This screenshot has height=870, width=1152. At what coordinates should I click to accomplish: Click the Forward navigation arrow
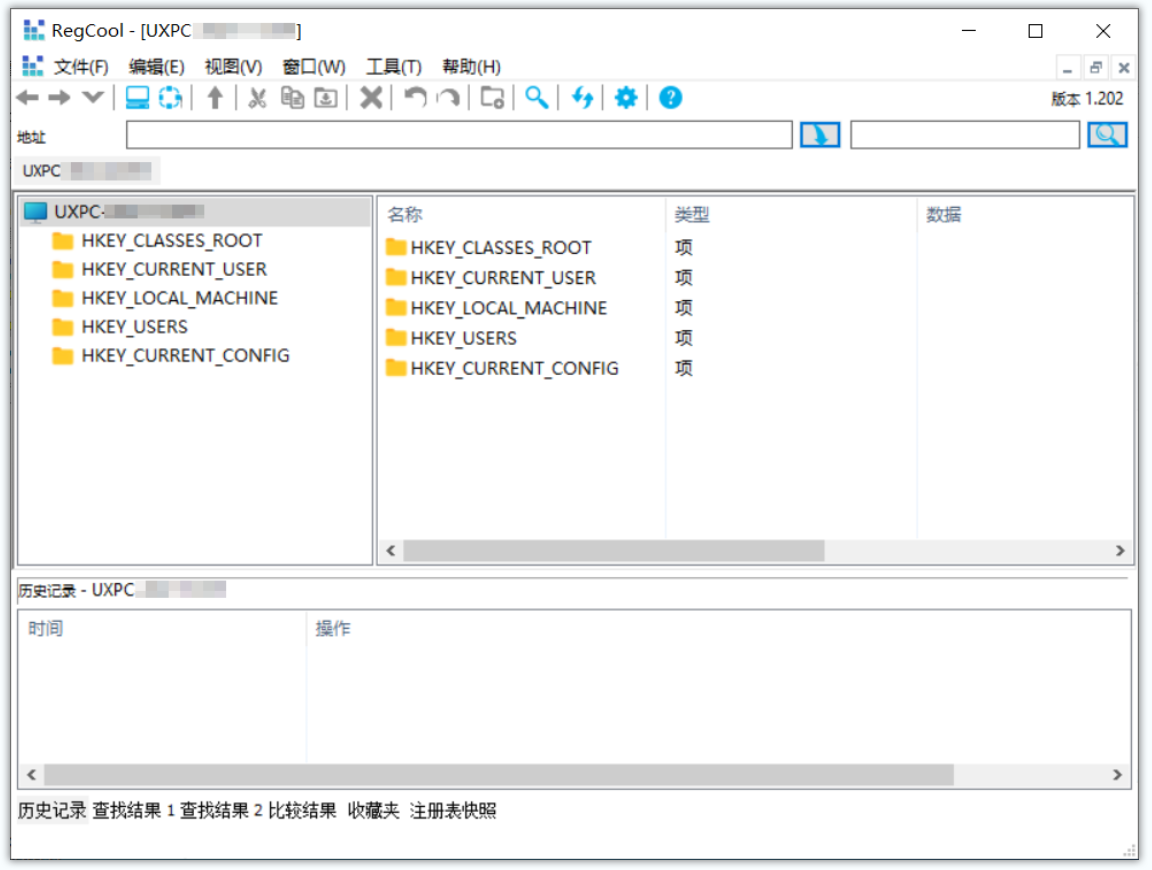[x=60, y=97]
